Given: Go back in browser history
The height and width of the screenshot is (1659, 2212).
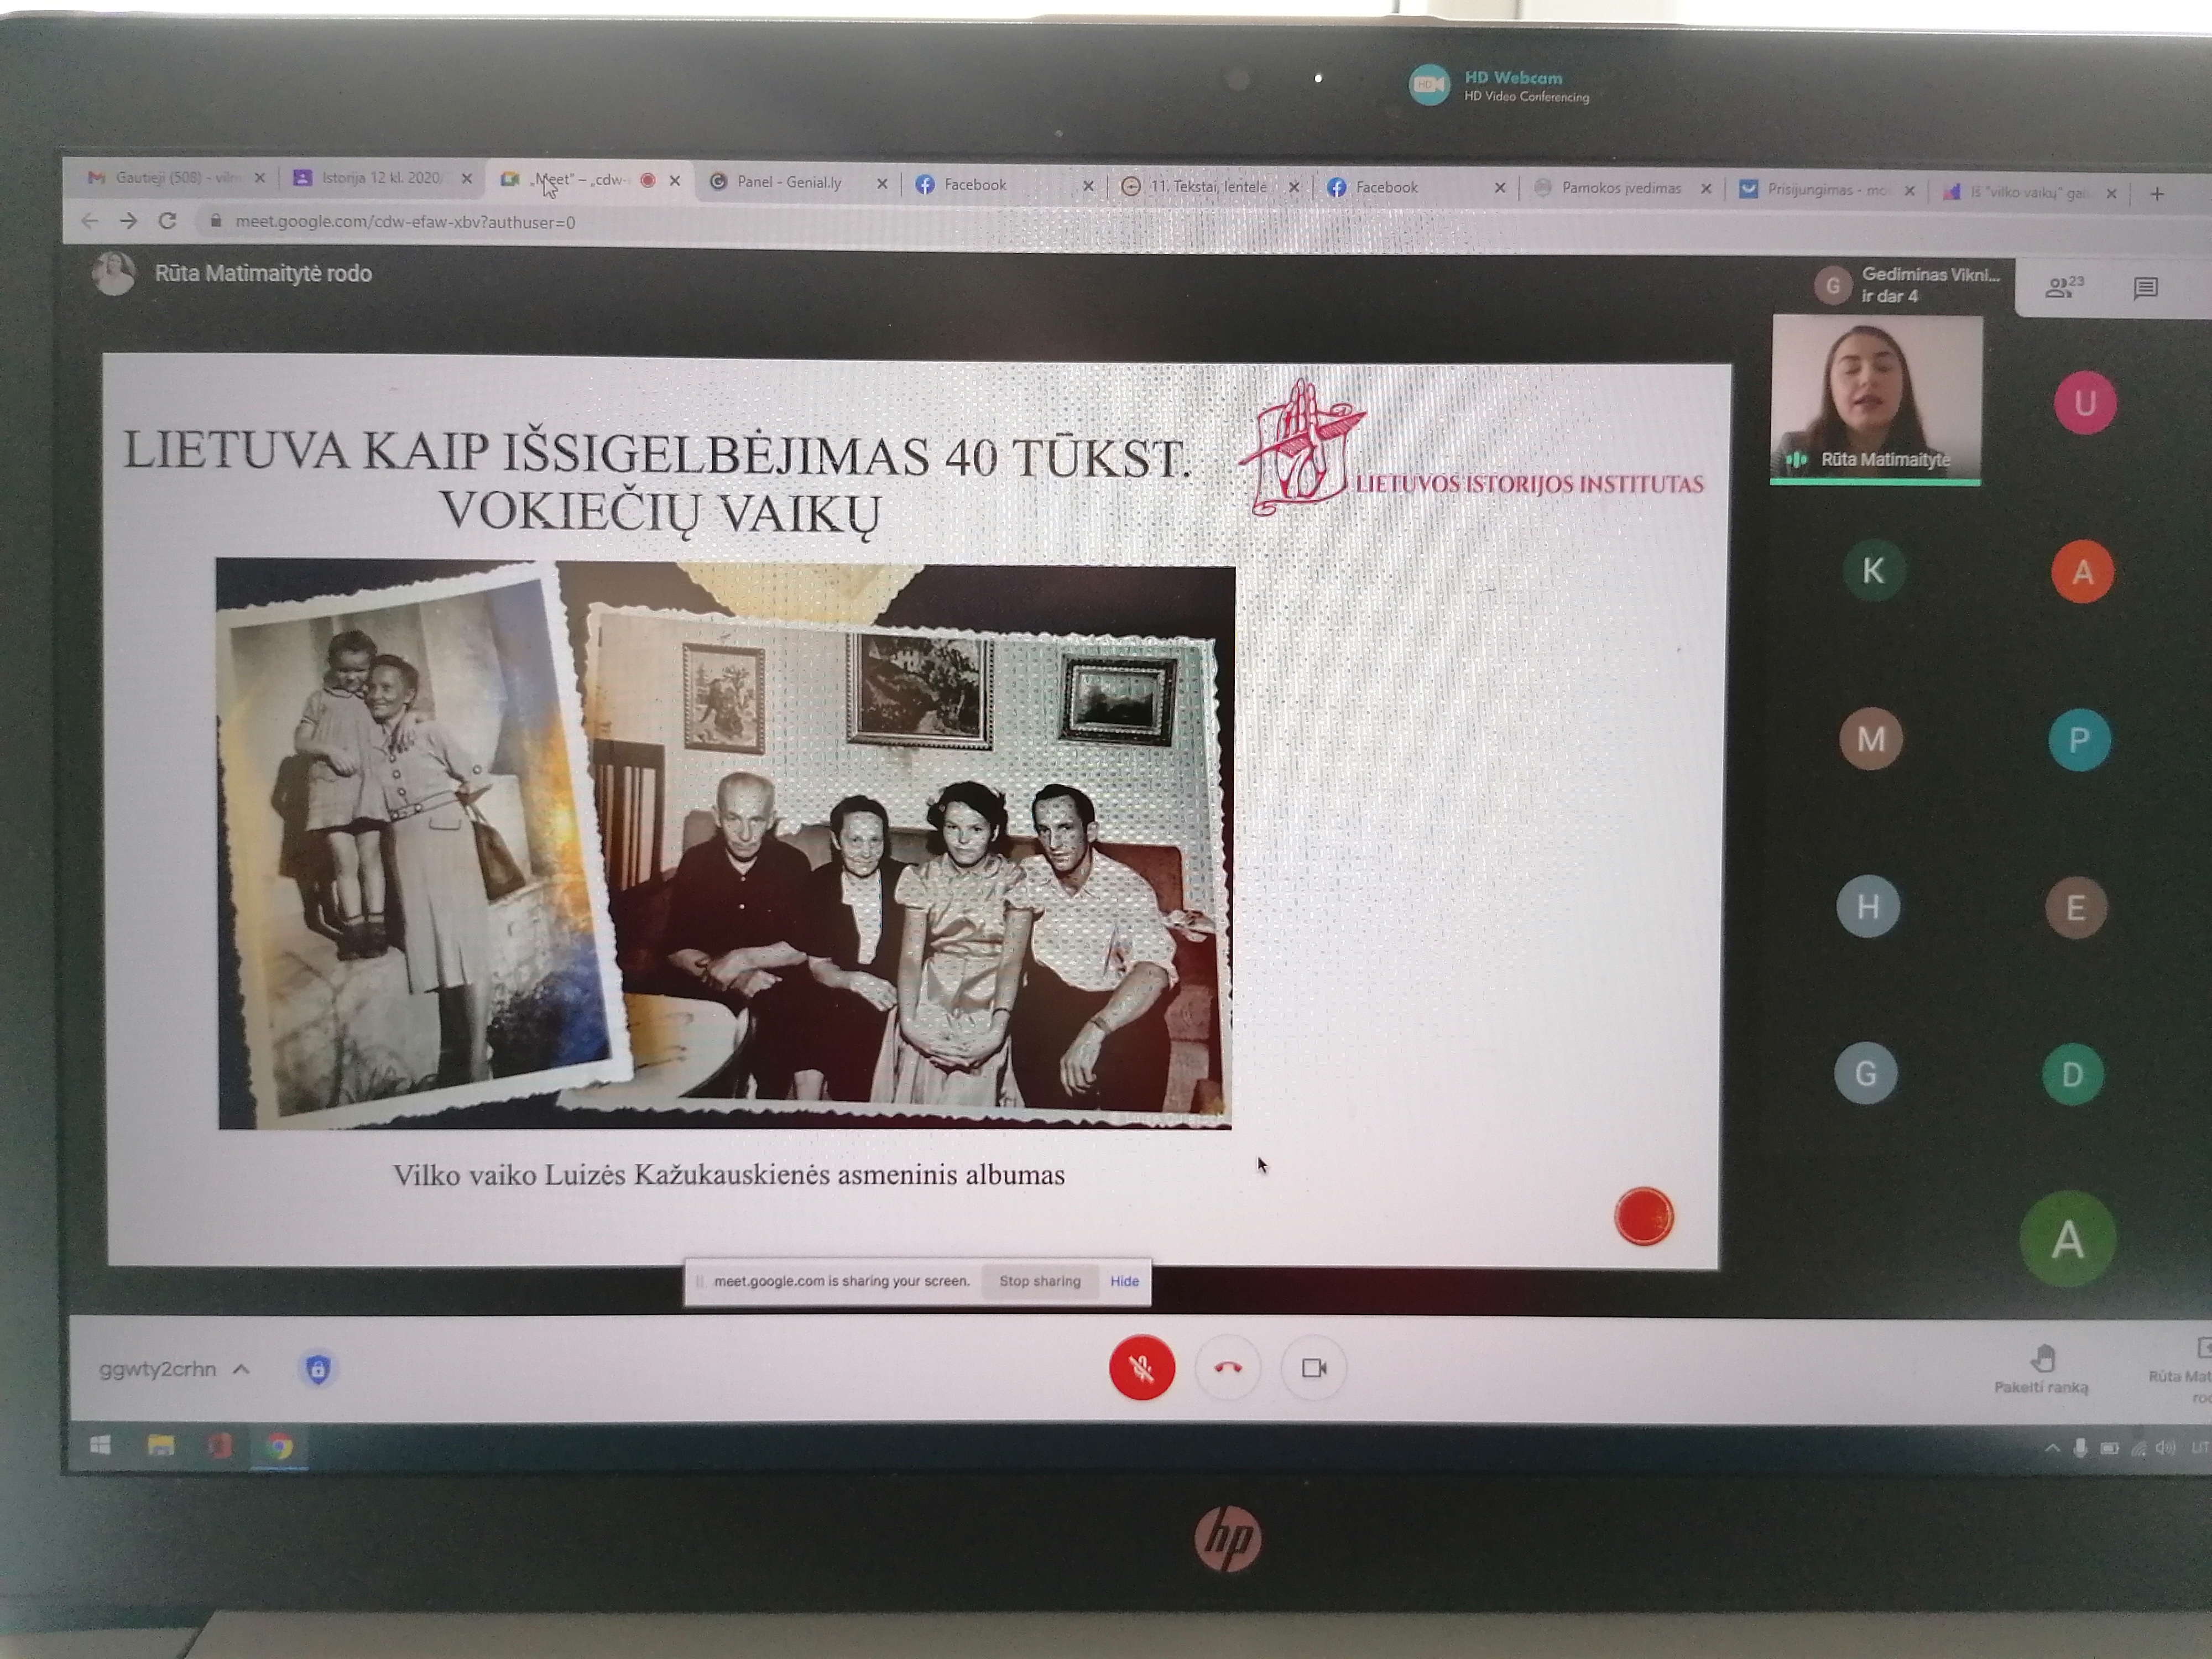Looking at the screenshot, I should (x=90, y=221).
